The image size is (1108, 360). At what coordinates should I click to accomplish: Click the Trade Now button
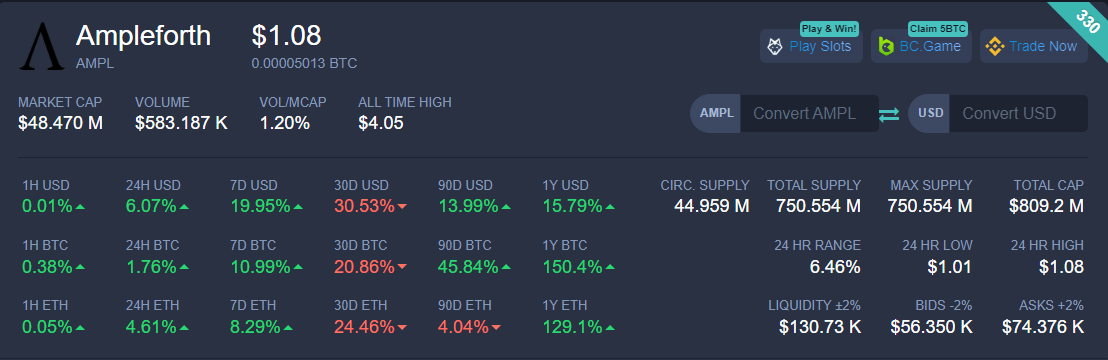[1034, 46]
